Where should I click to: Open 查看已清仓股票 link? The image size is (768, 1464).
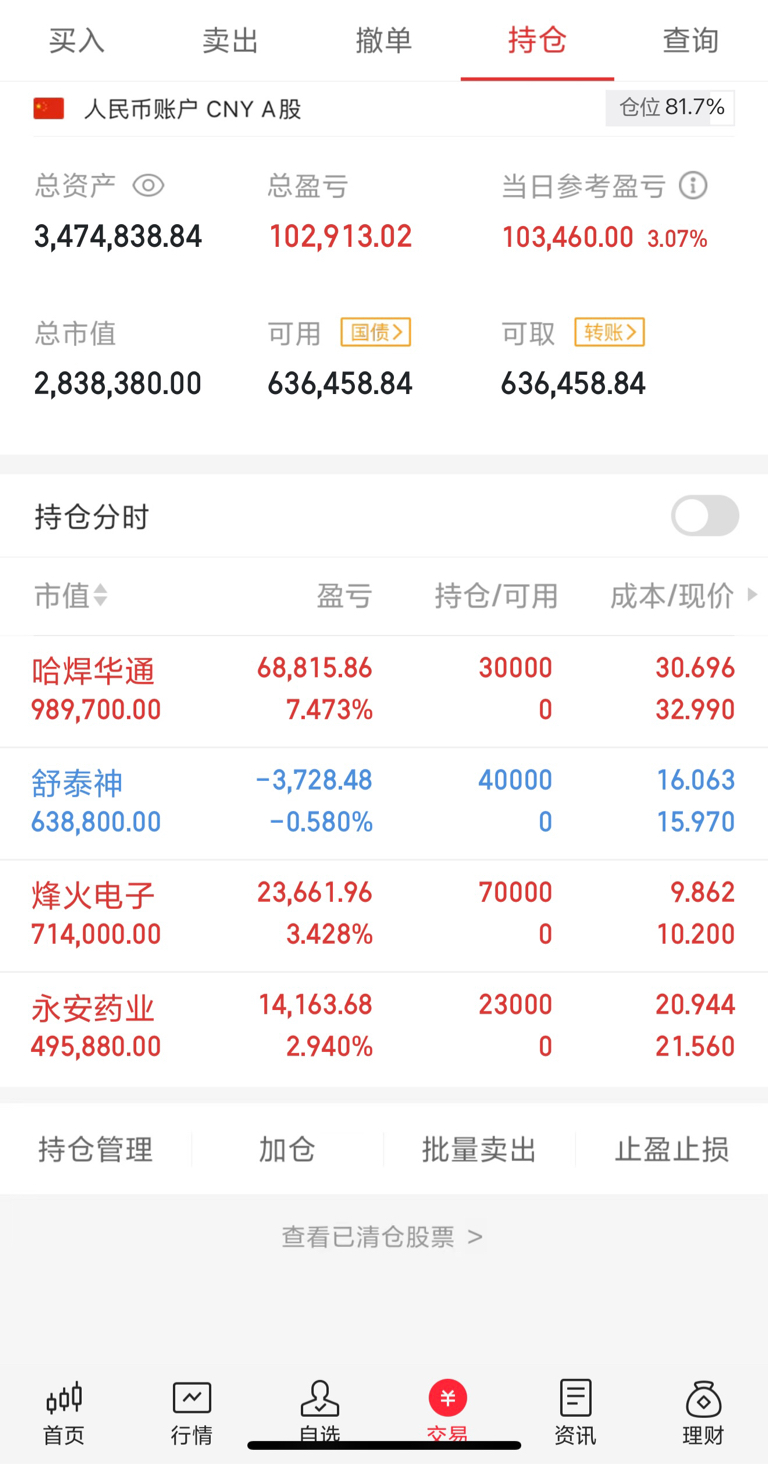pyautogui.click(x=382, y=1237)
